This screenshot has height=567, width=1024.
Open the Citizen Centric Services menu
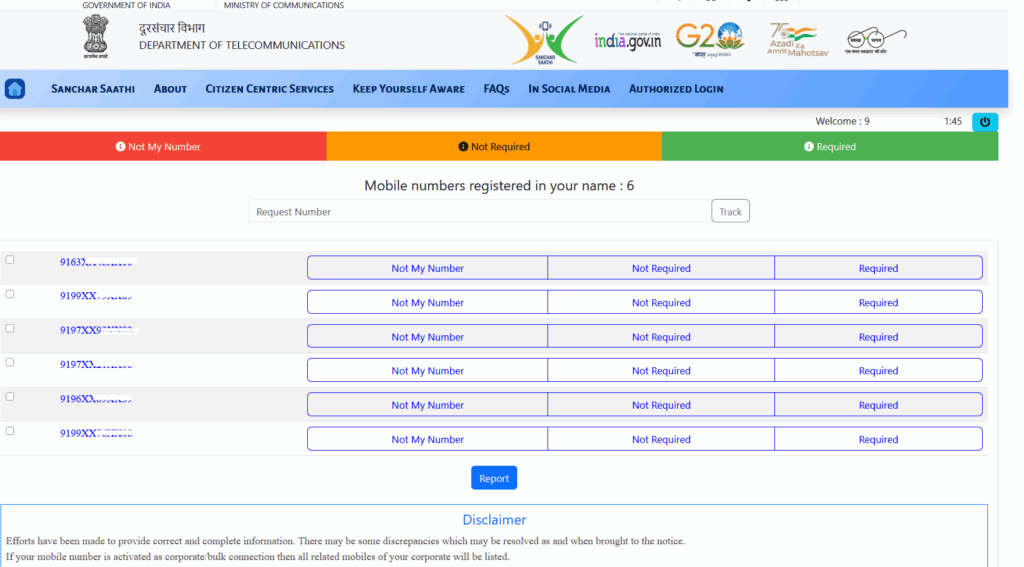pos(269,89)
